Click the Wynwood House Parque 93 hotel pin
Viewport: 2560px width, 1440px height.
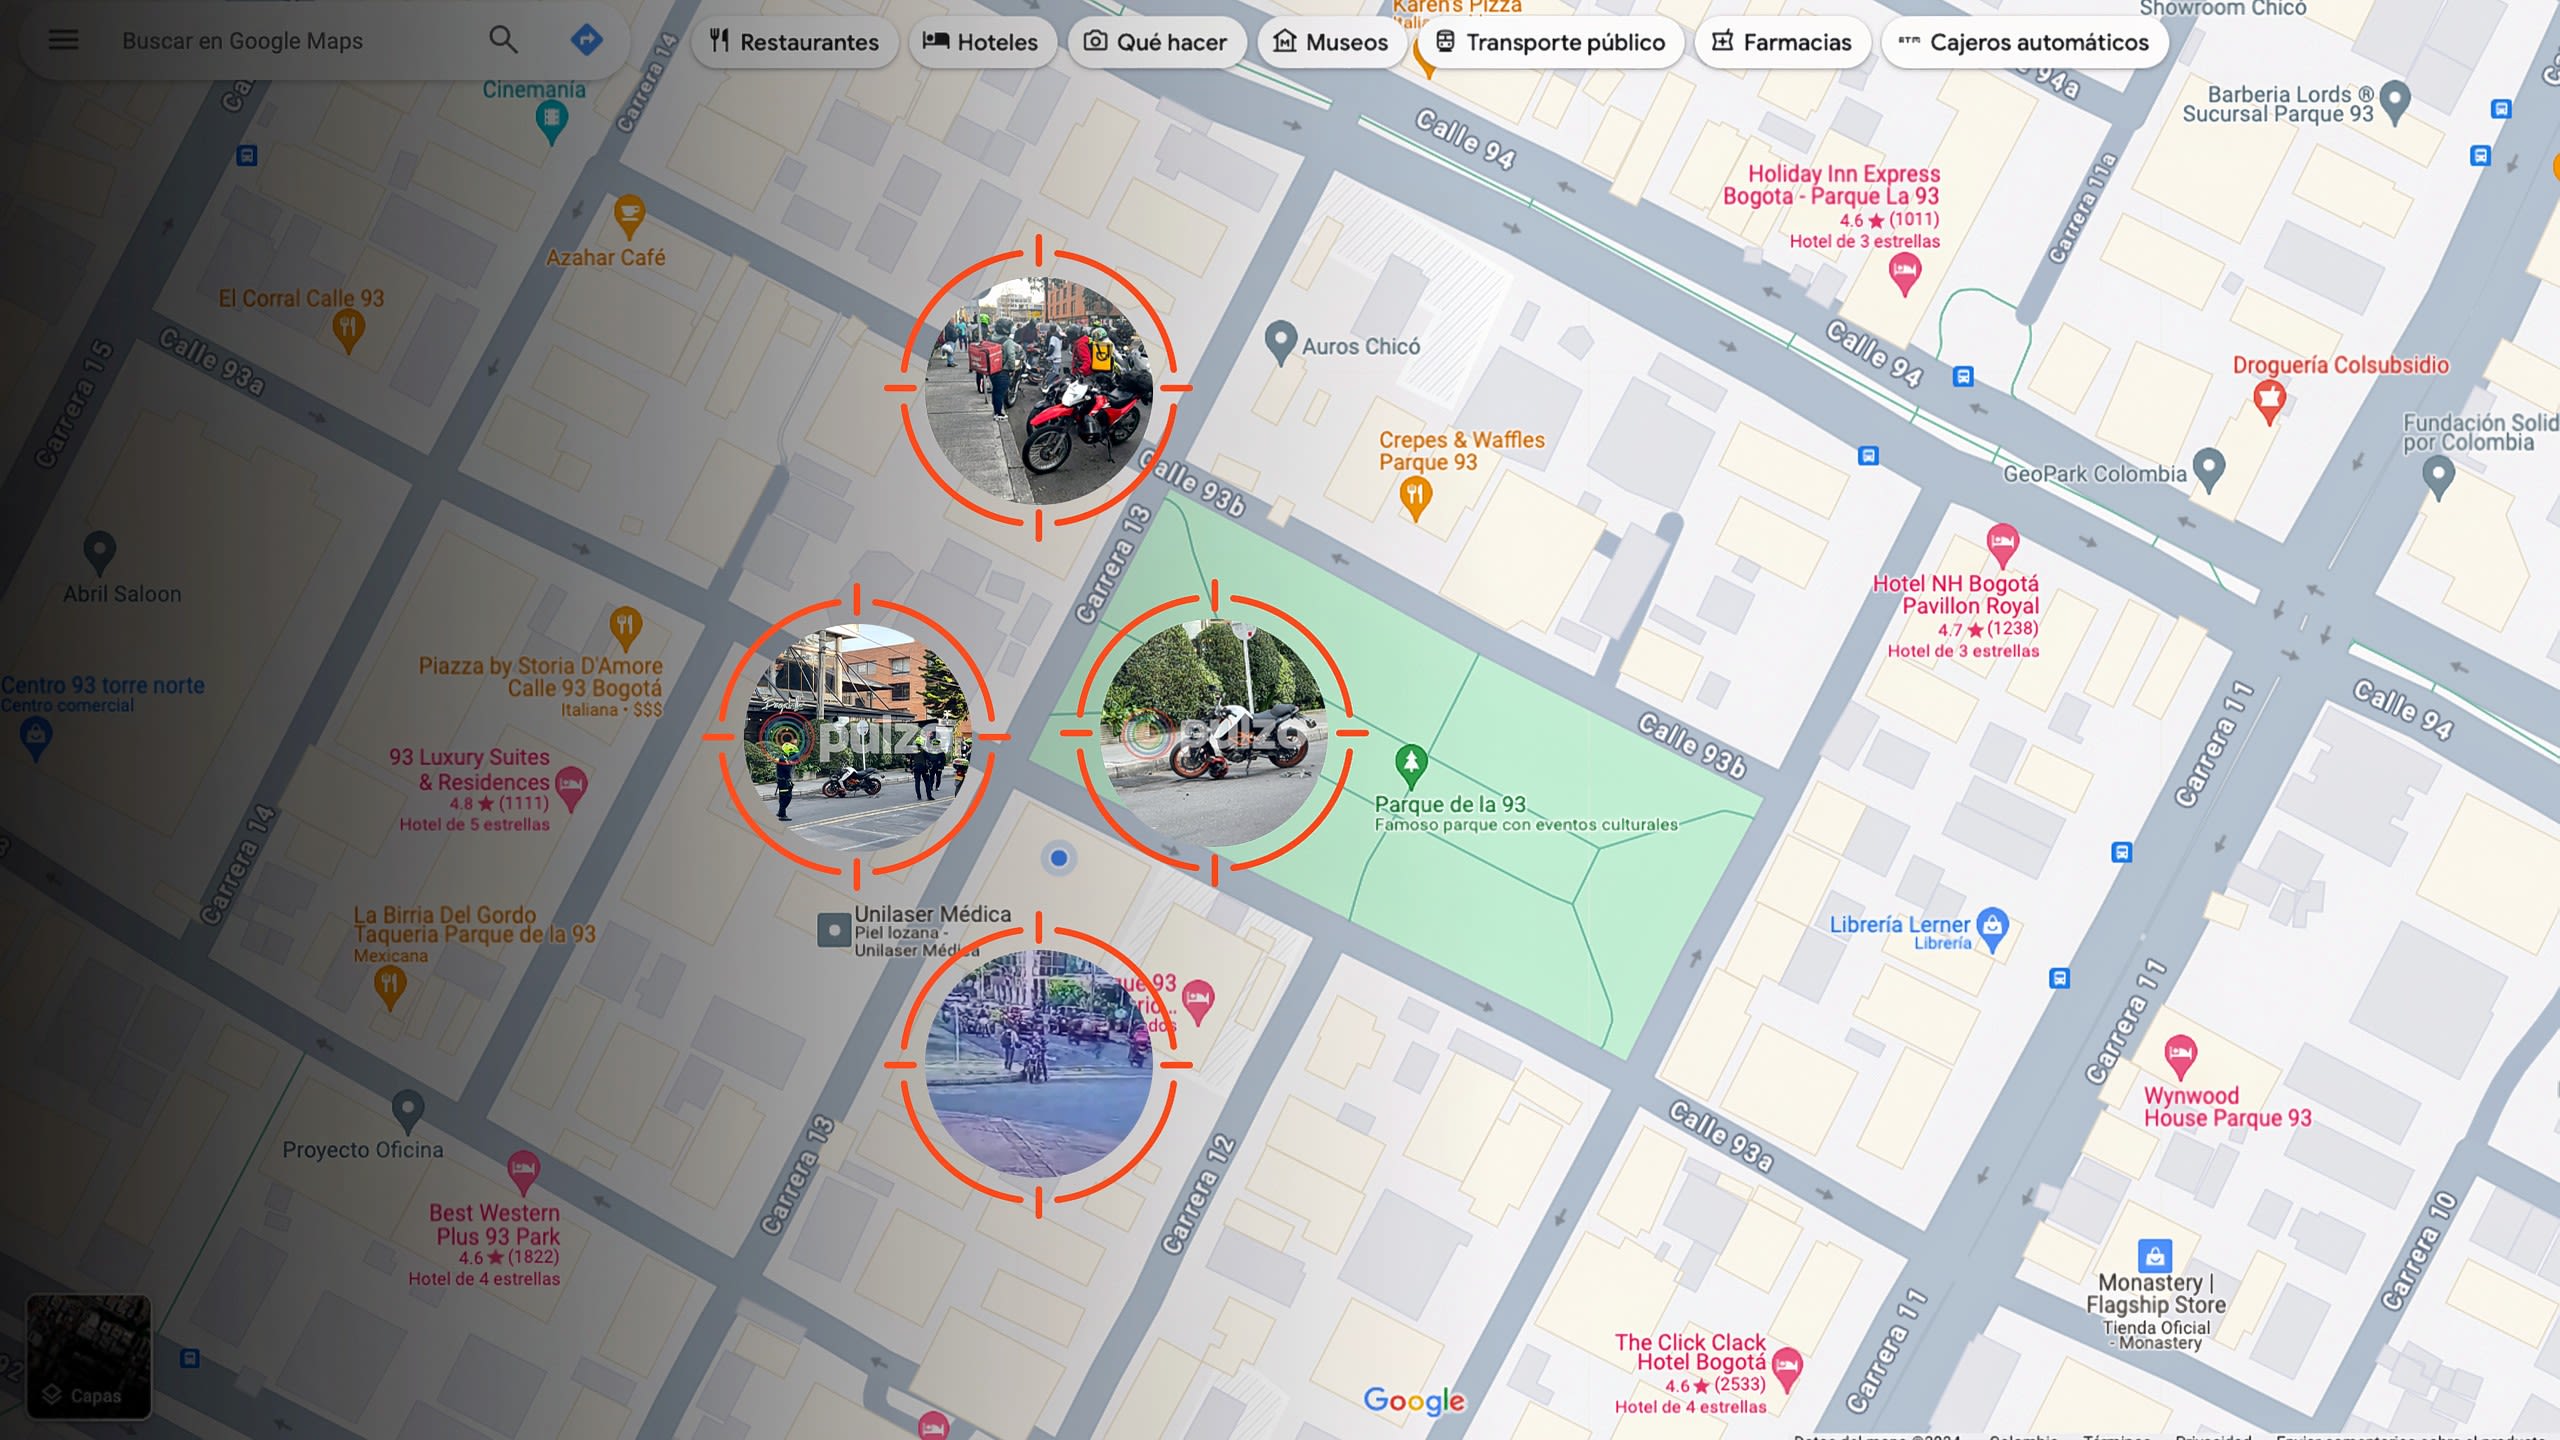2180,1056
